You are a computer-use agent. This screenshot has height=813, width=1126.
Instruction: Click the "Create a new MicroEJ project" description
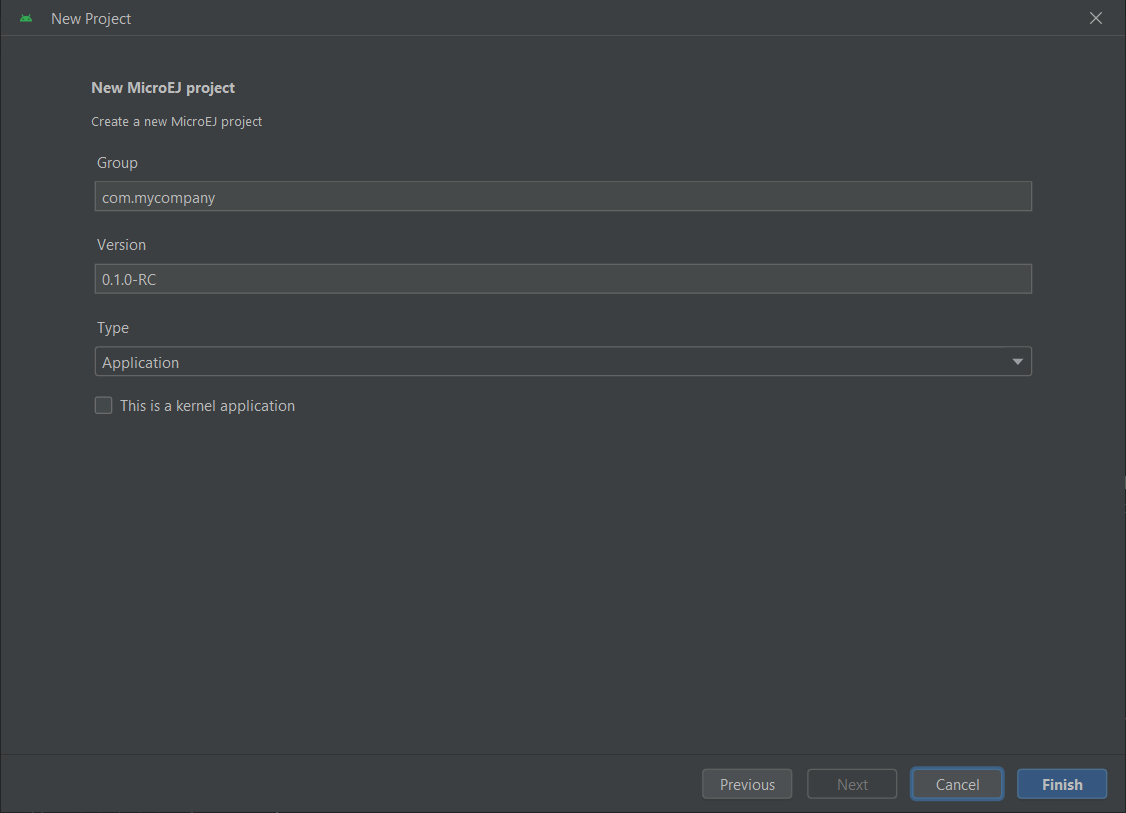(x=176, y=122)
